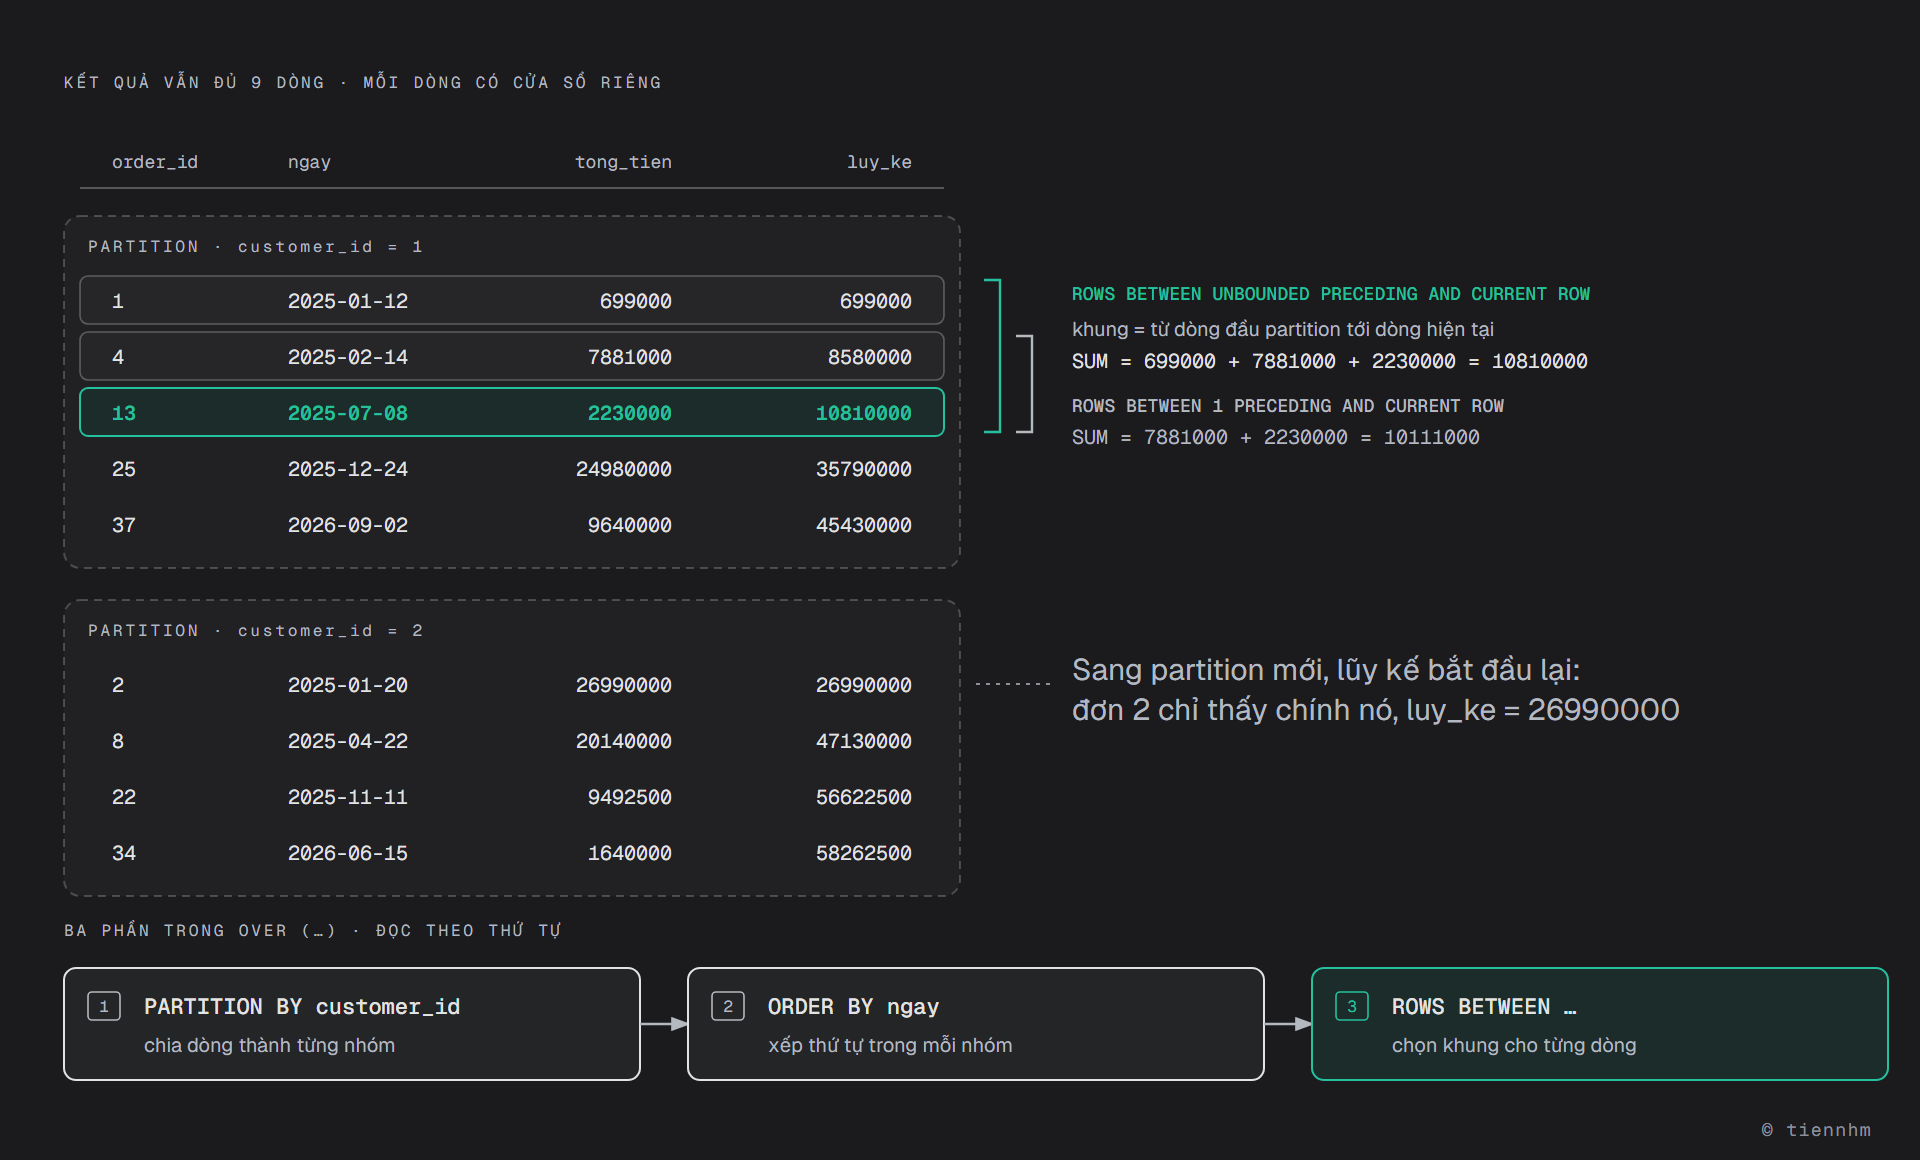Click note about new partition restarting
The width and height of the screenshot is (1920, 1160).
1375,690
